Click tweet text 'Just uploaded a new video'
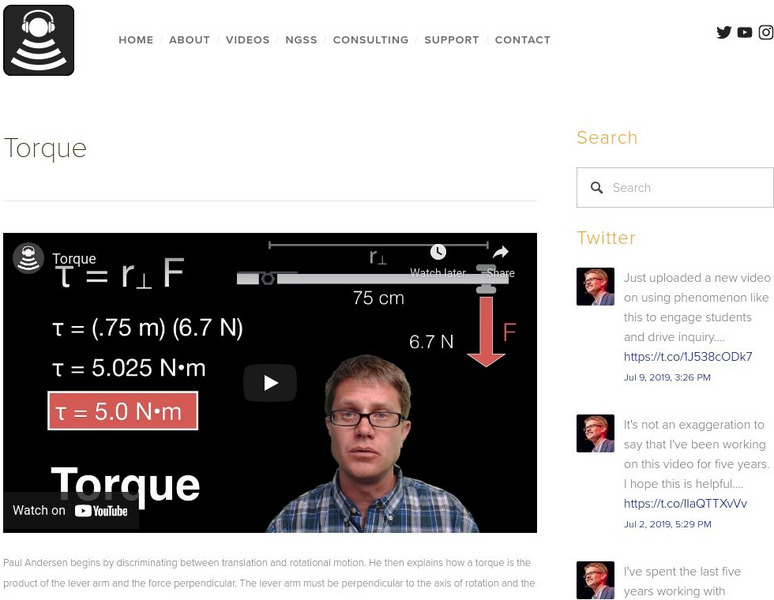This screenshot has width=774, height=600. (x=697, y=278)
